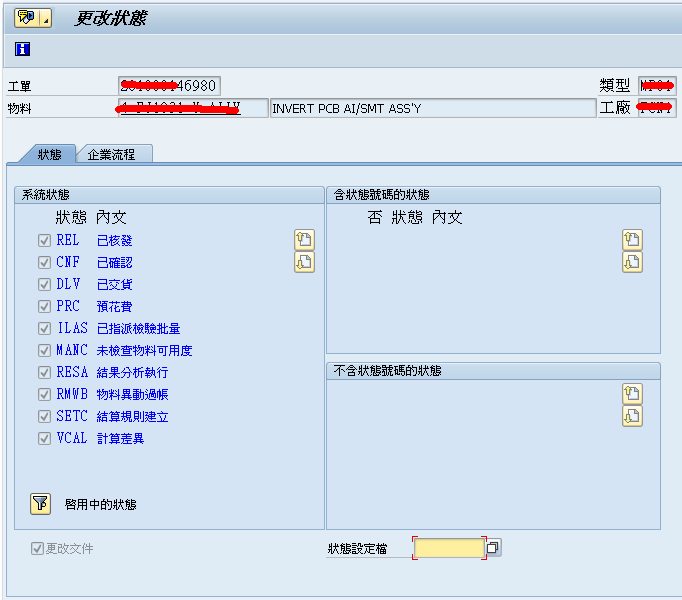This screenshot has width=682, height=600.
Task: Click the 工廠 plant field
Action: point(657,108)
